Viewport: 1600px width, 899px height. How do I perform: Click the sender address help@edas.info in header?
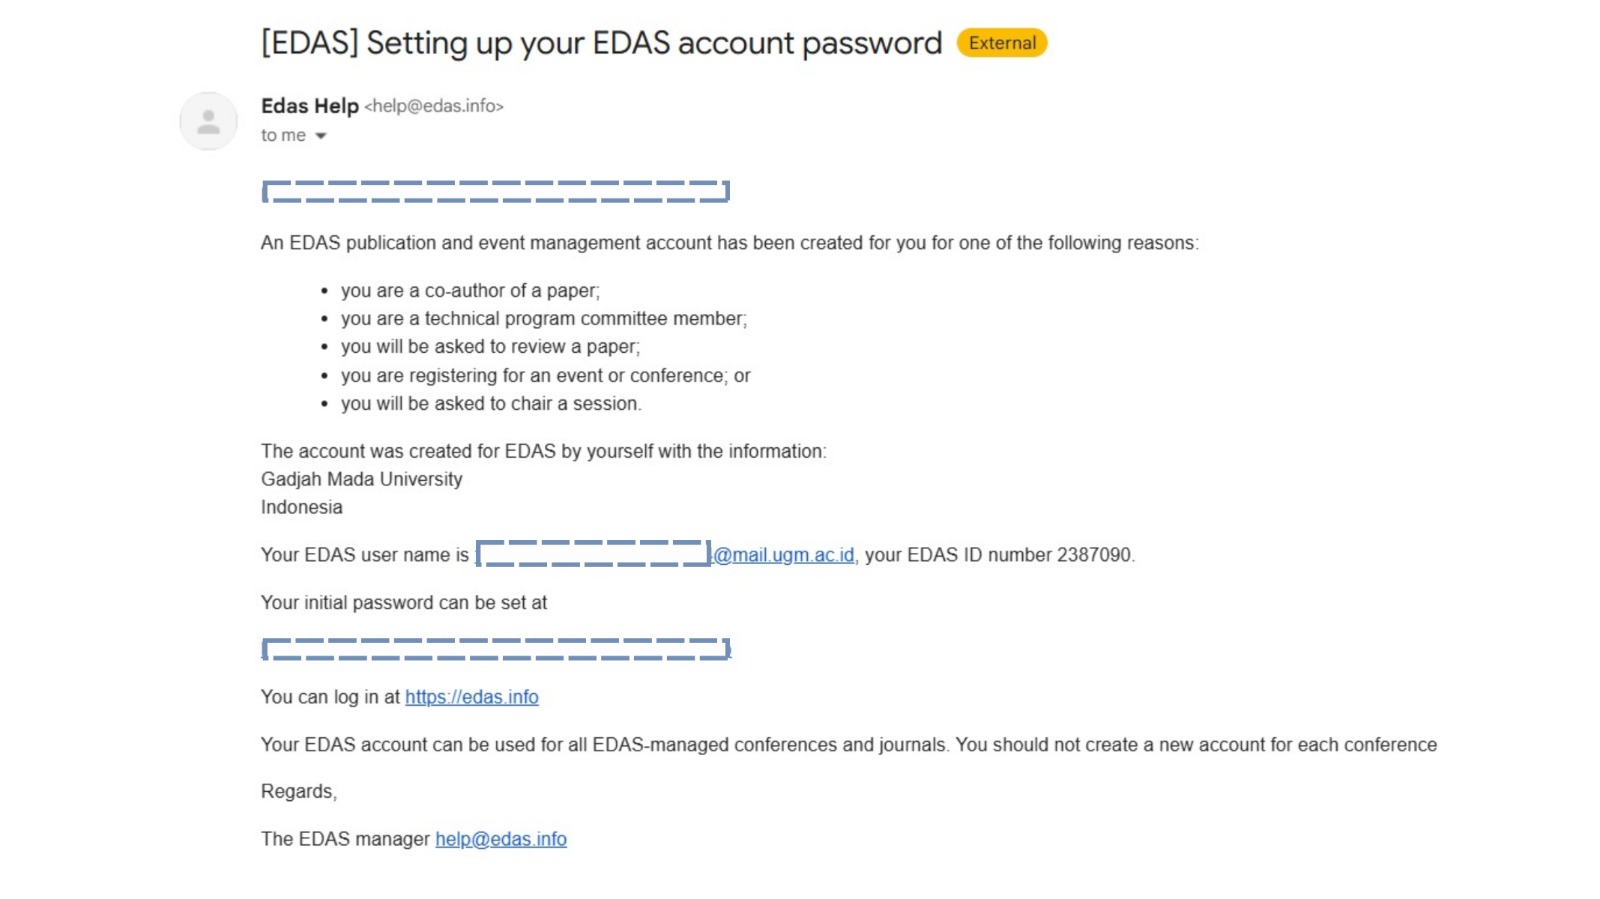(434, 106)
